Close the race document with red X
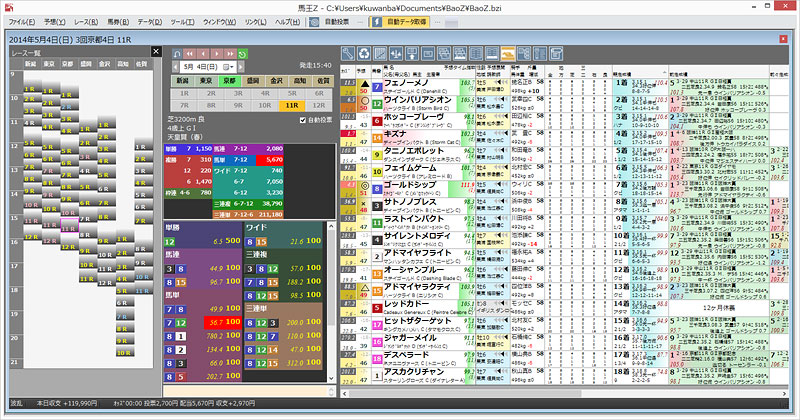This screenshot has width=800, height=420. point(783,39)
